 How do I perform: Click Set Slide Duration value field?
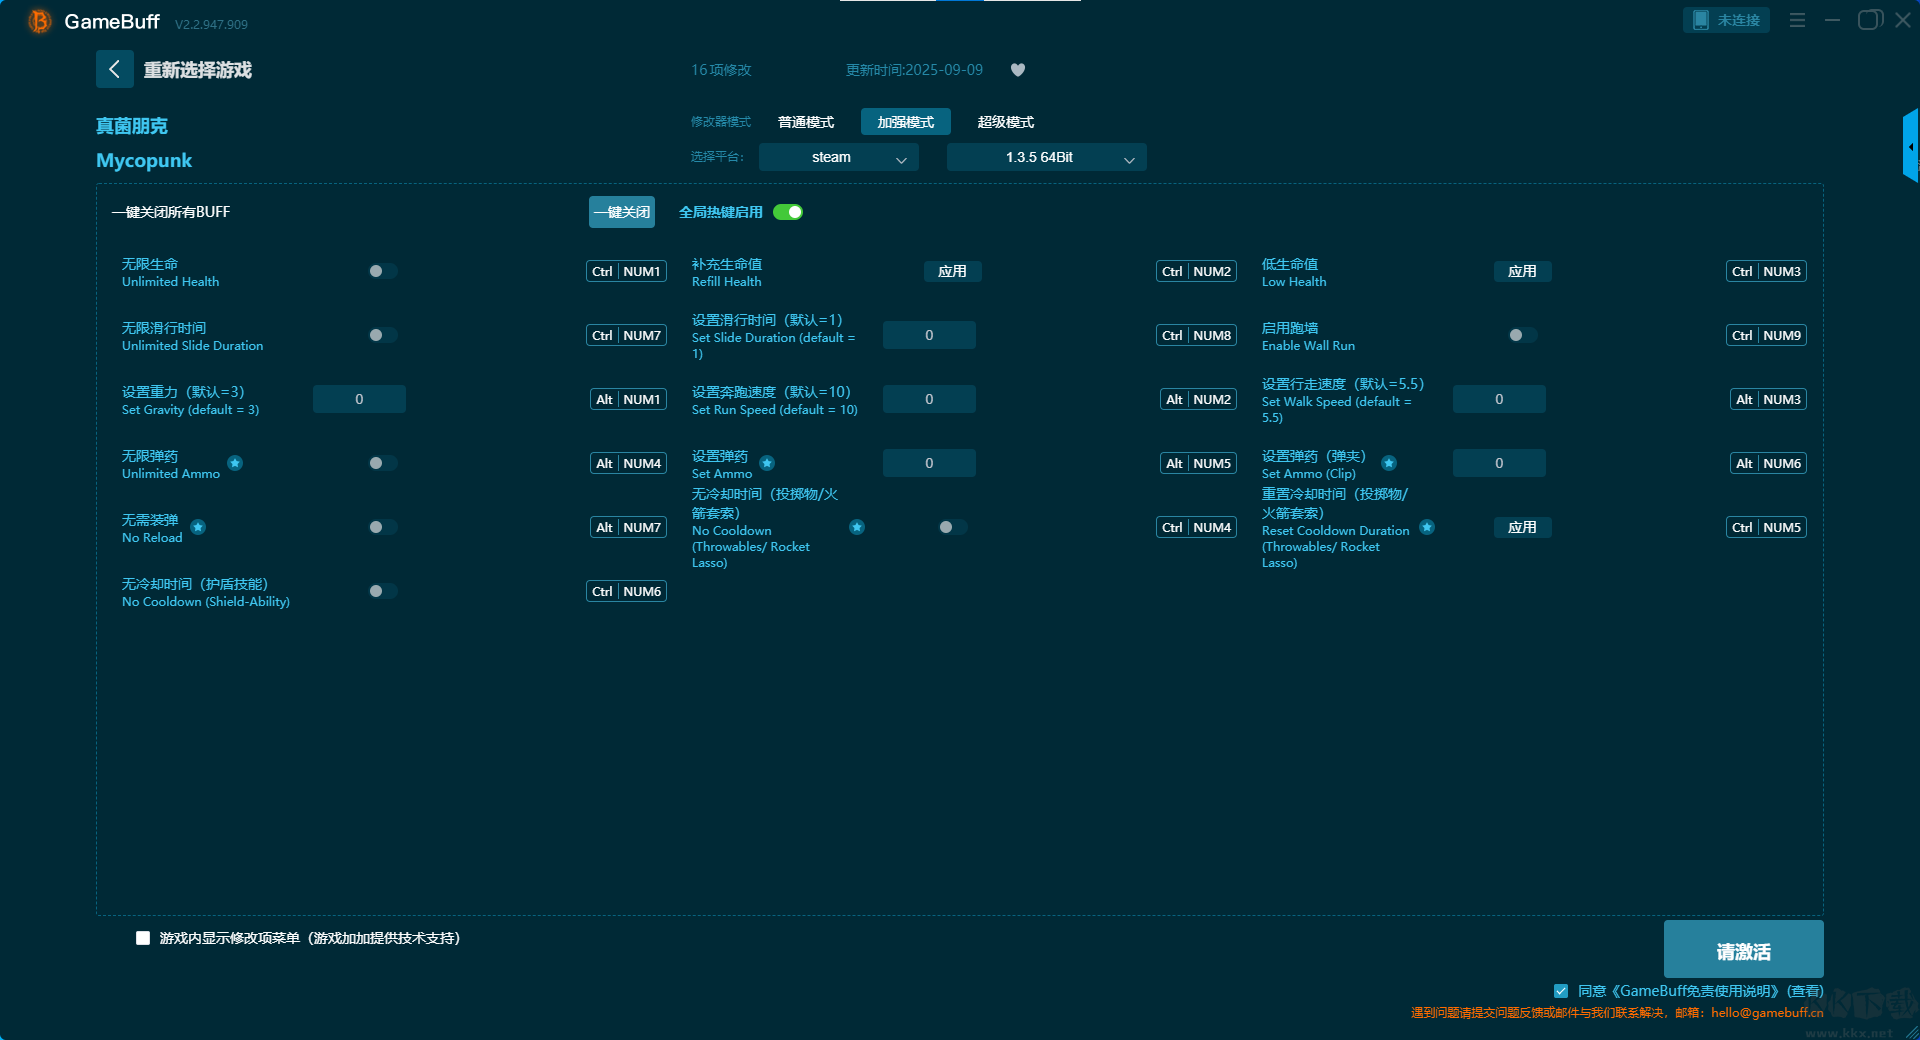[929, 335]
